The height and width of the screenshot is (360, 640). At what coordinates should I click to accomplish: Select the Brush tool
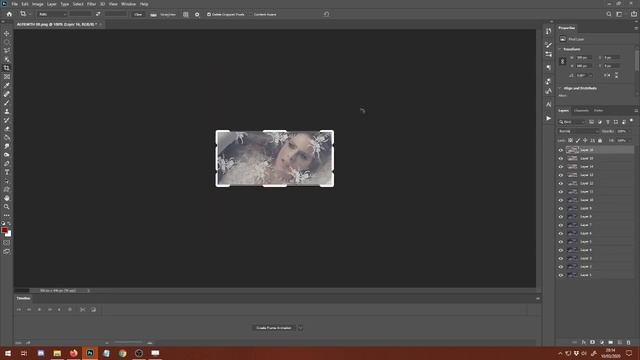click(x=7, y=103)
